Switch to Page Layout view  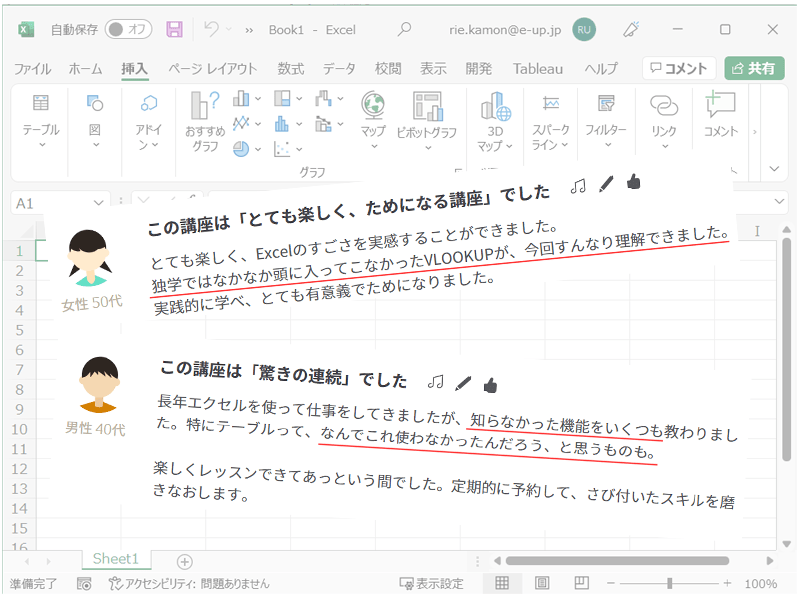[x=542, y=583]
